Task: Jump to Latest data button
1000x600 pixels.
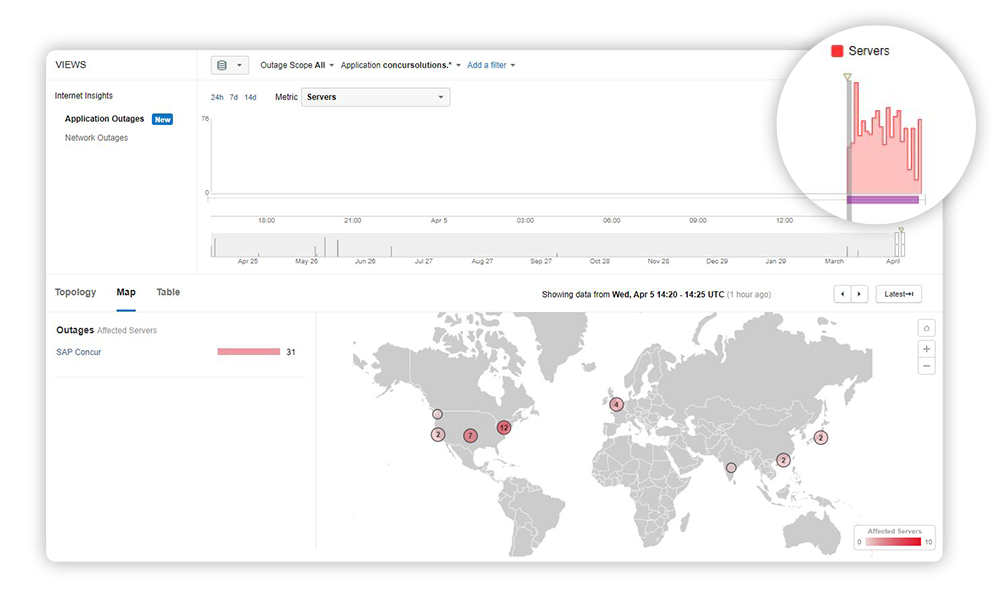Action: point(898,294)
